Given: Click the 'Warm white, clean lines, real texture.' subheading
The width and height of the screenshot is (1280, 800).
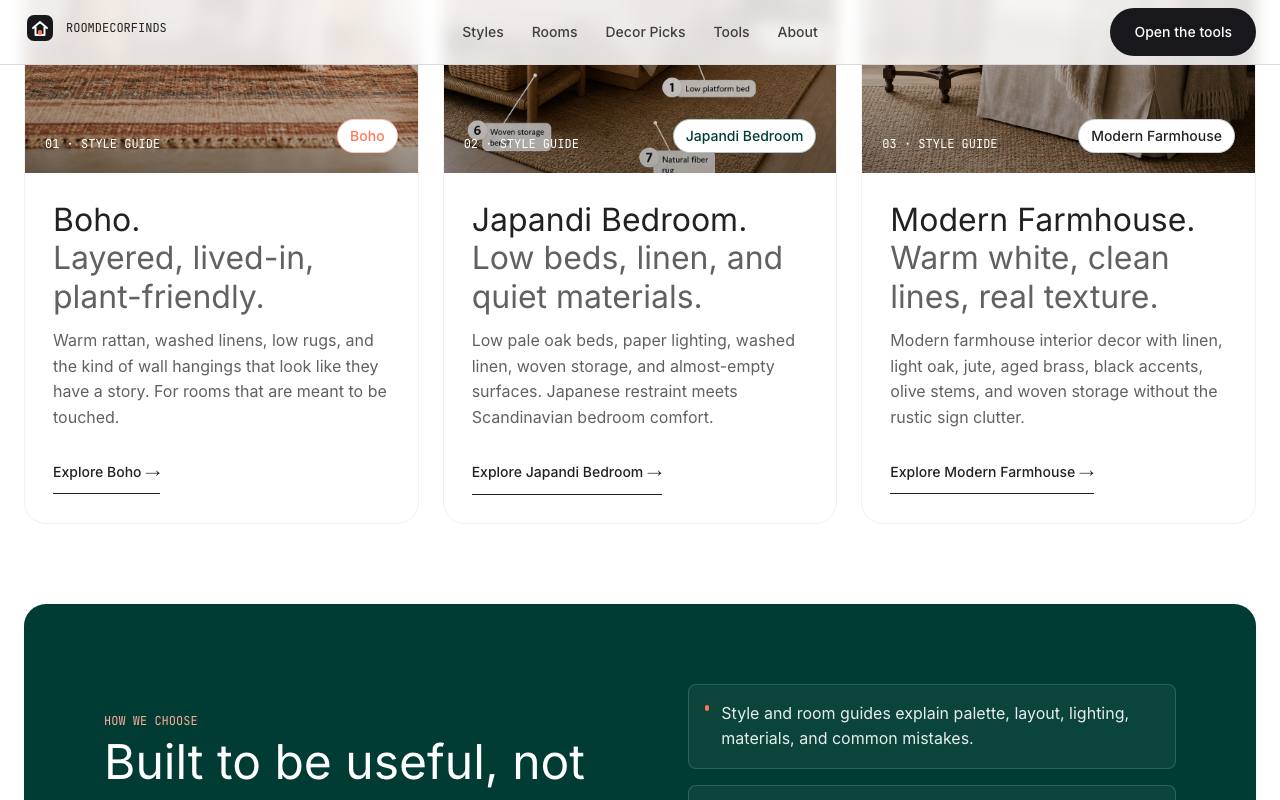Looking at the screenshot, I should click(1029, 277).
